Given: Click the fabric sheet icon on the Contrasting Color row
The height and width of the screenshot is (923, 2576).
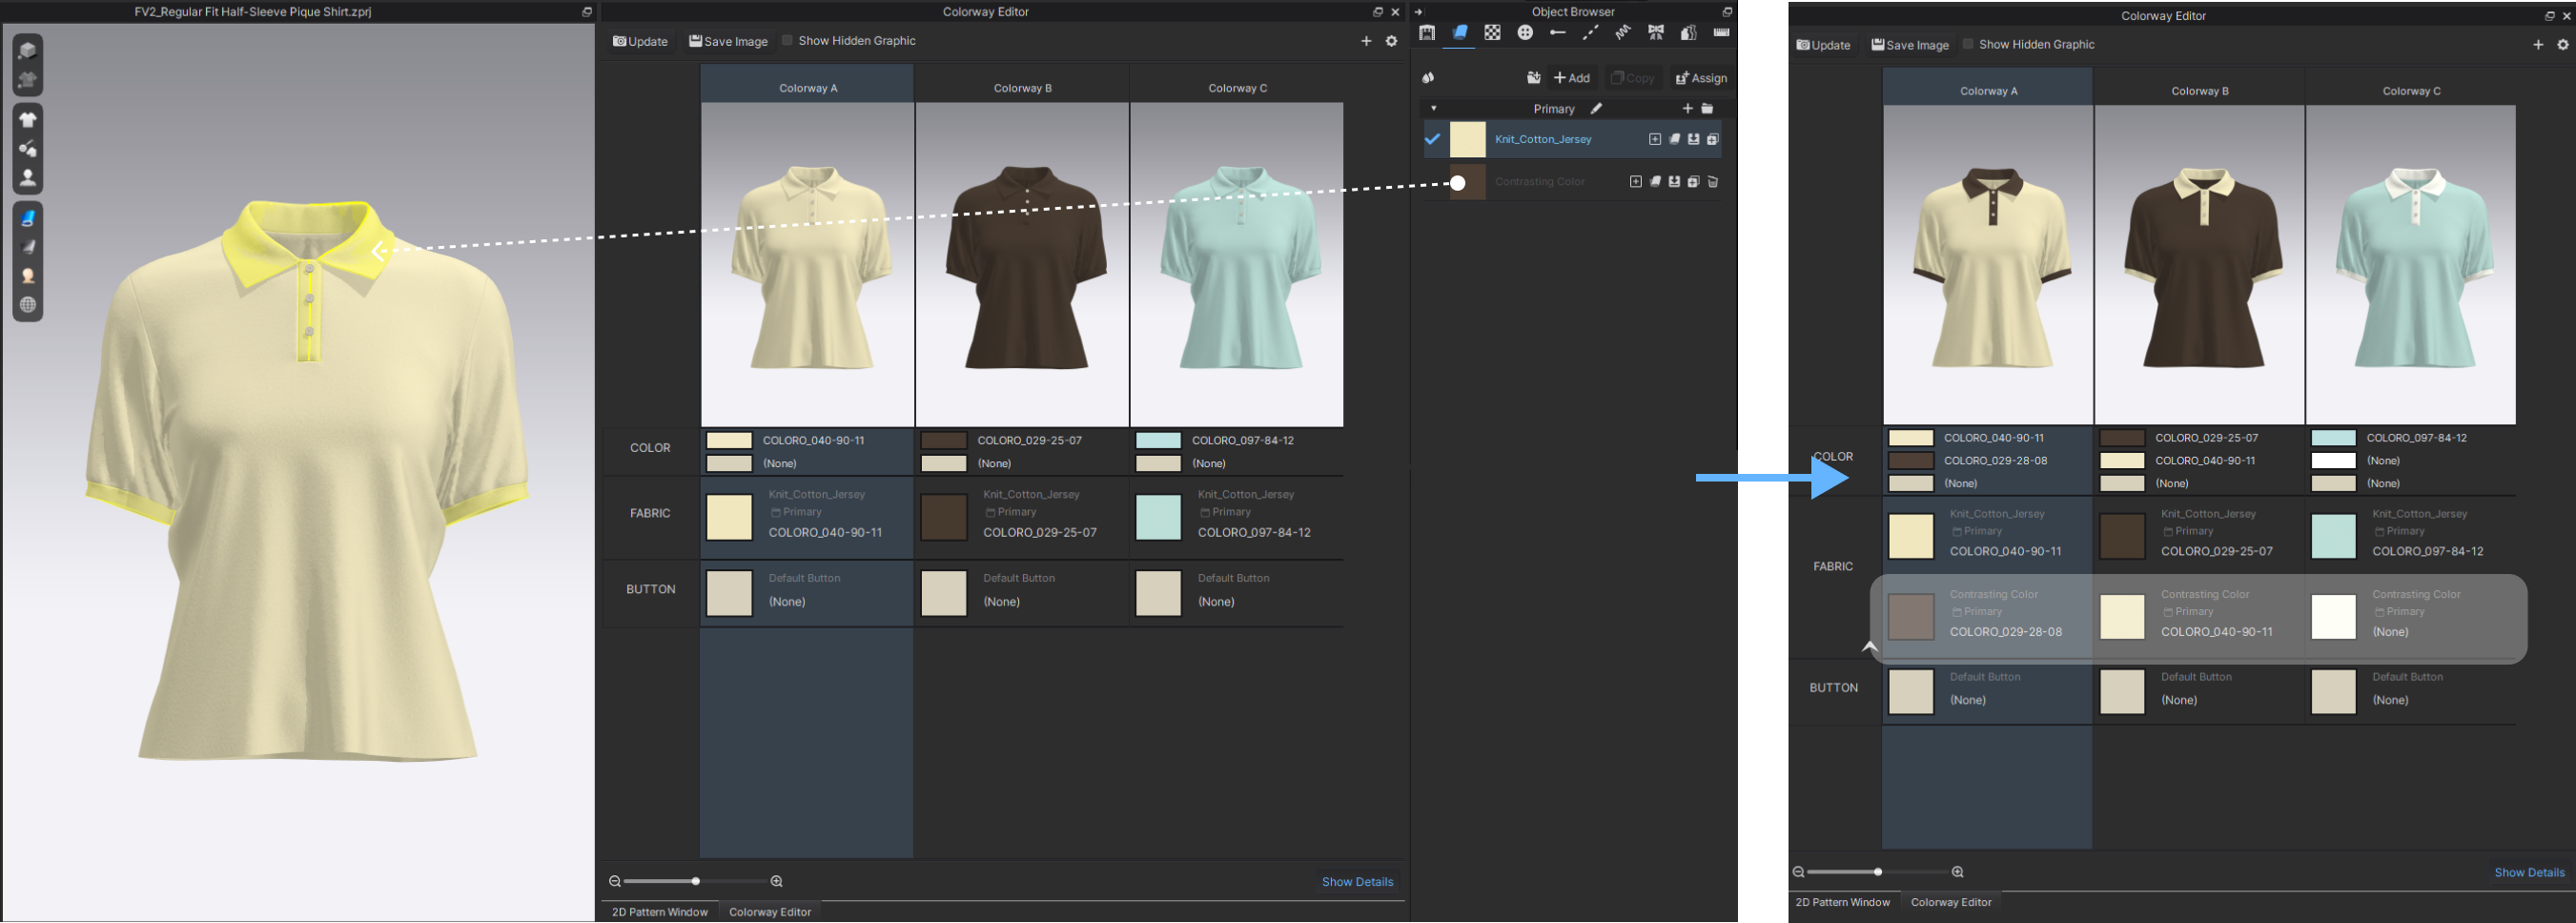Looking at the screenshot, I should pyautogui.click(x=1655, y=182).
